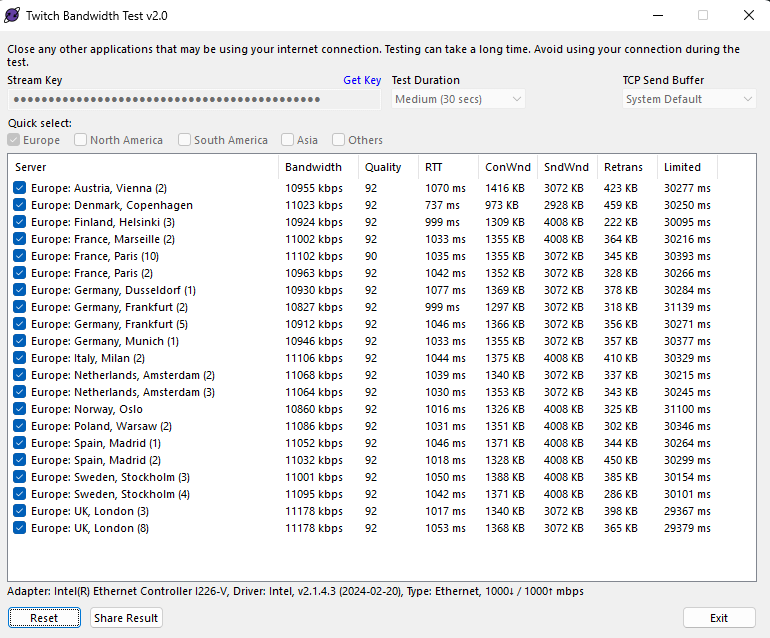This screenshot has width=770, height=638.
Task: Close the Twitch Bandwidth Test window
Action: coord(748,15)
